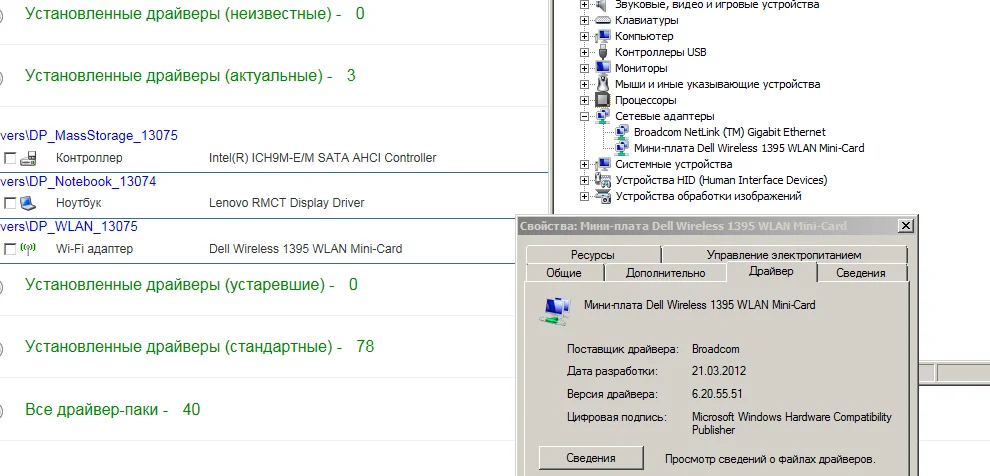Expand the Системные устройства node
Screen dimensions: 990x476
[584, 164]
